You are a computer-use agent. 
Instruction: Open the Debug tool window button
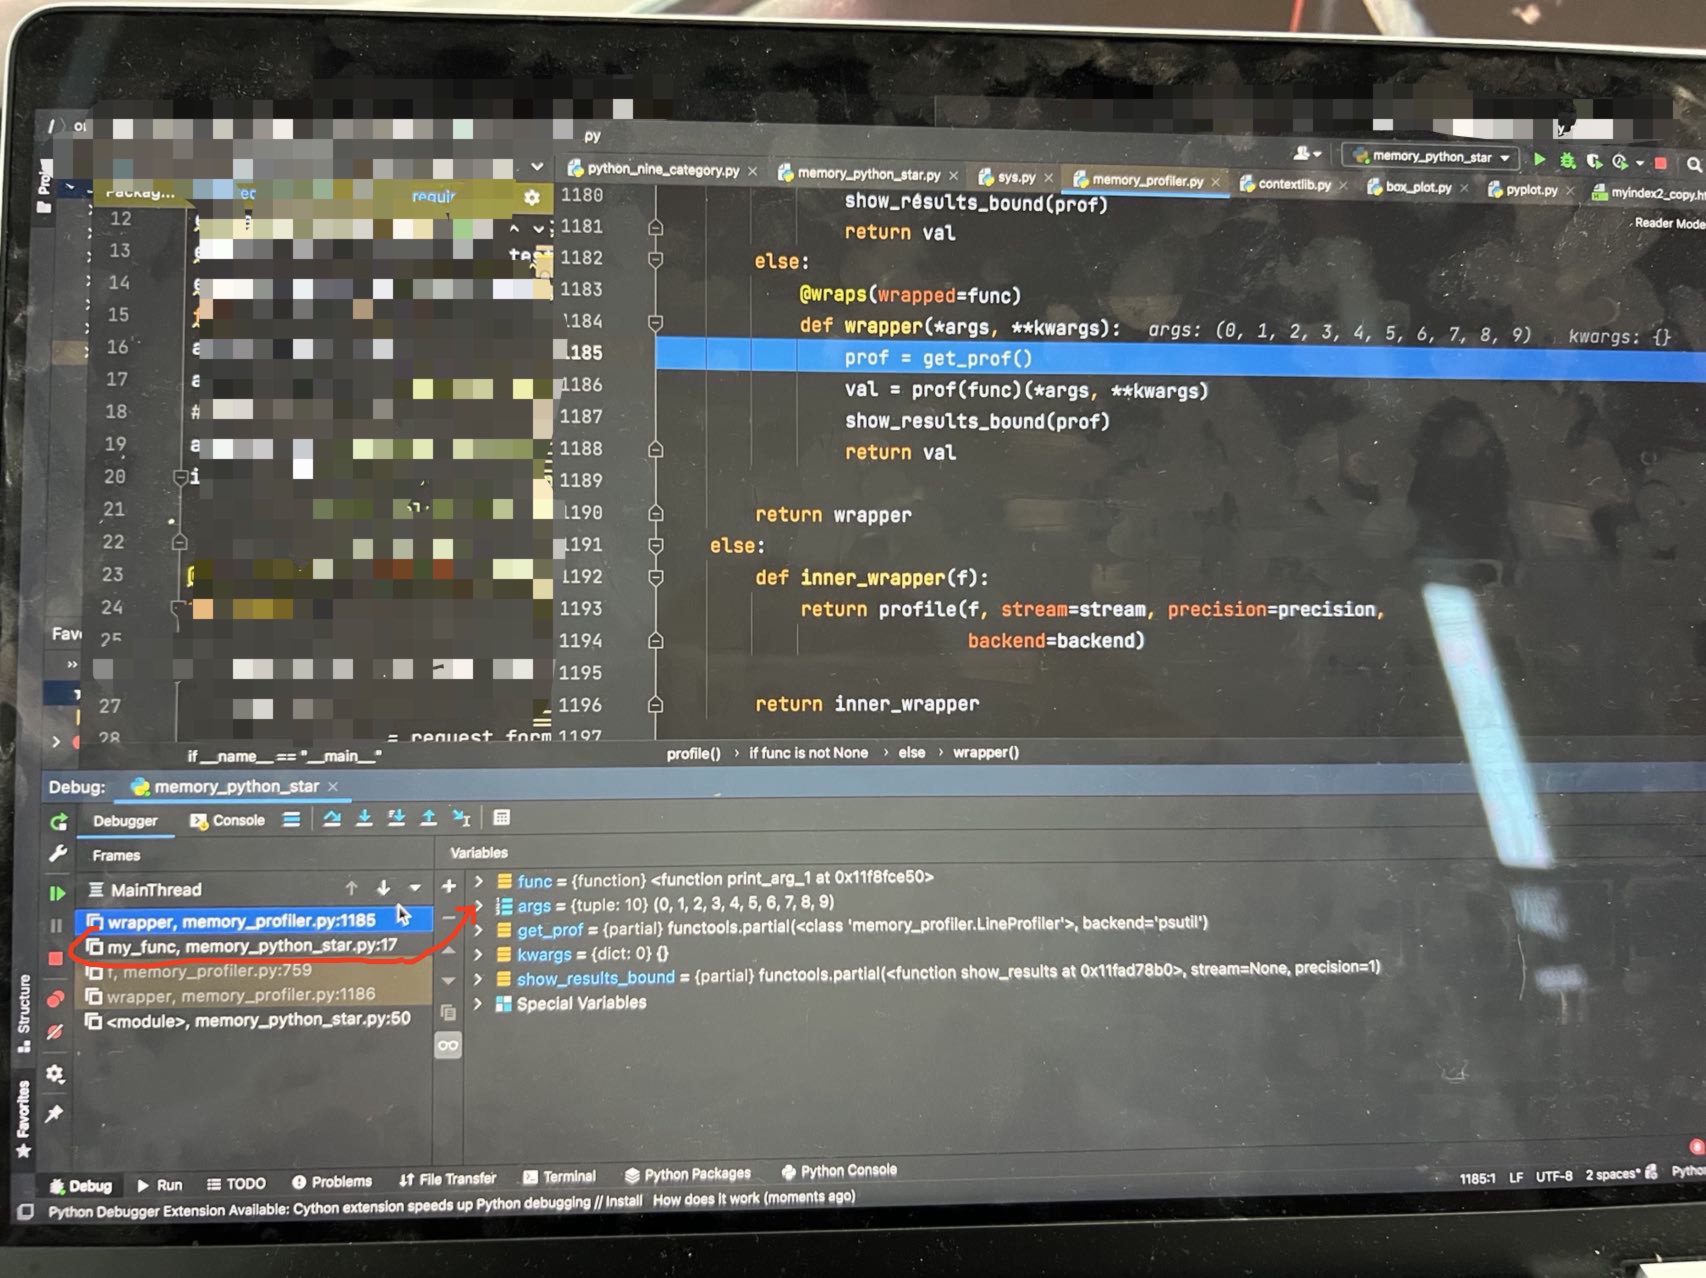coord(81,1186)
